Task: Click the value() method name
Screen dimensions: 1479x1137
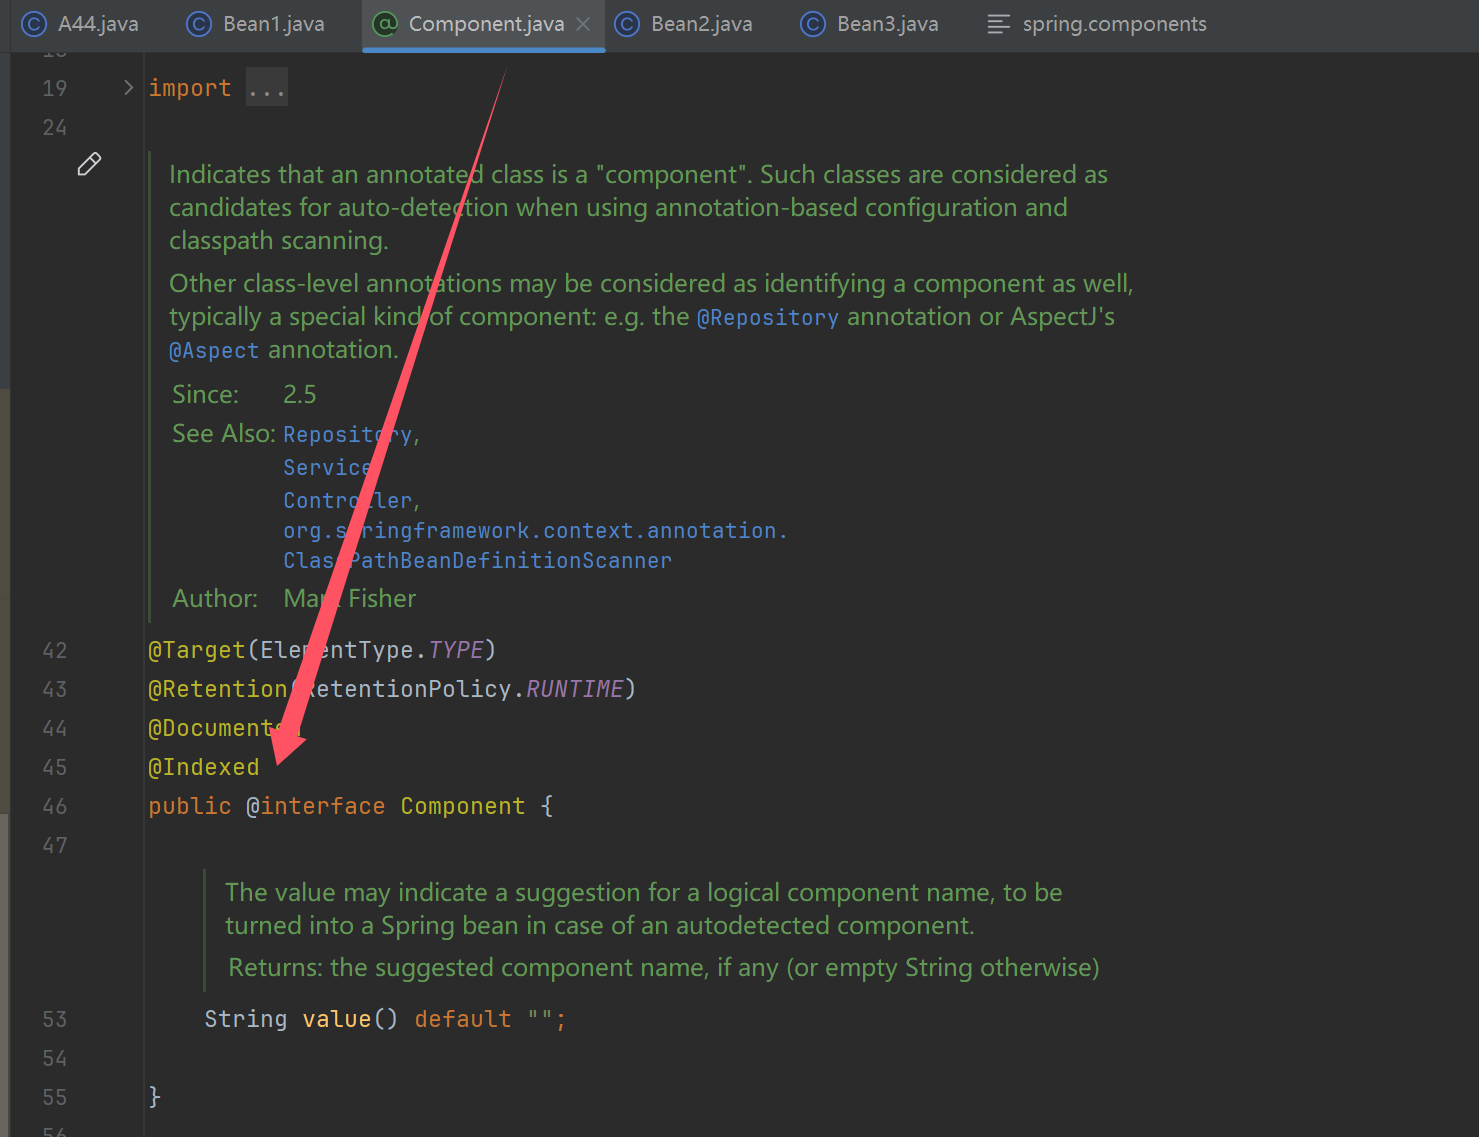Action: pyautogui.click(x=337, y=1019)
